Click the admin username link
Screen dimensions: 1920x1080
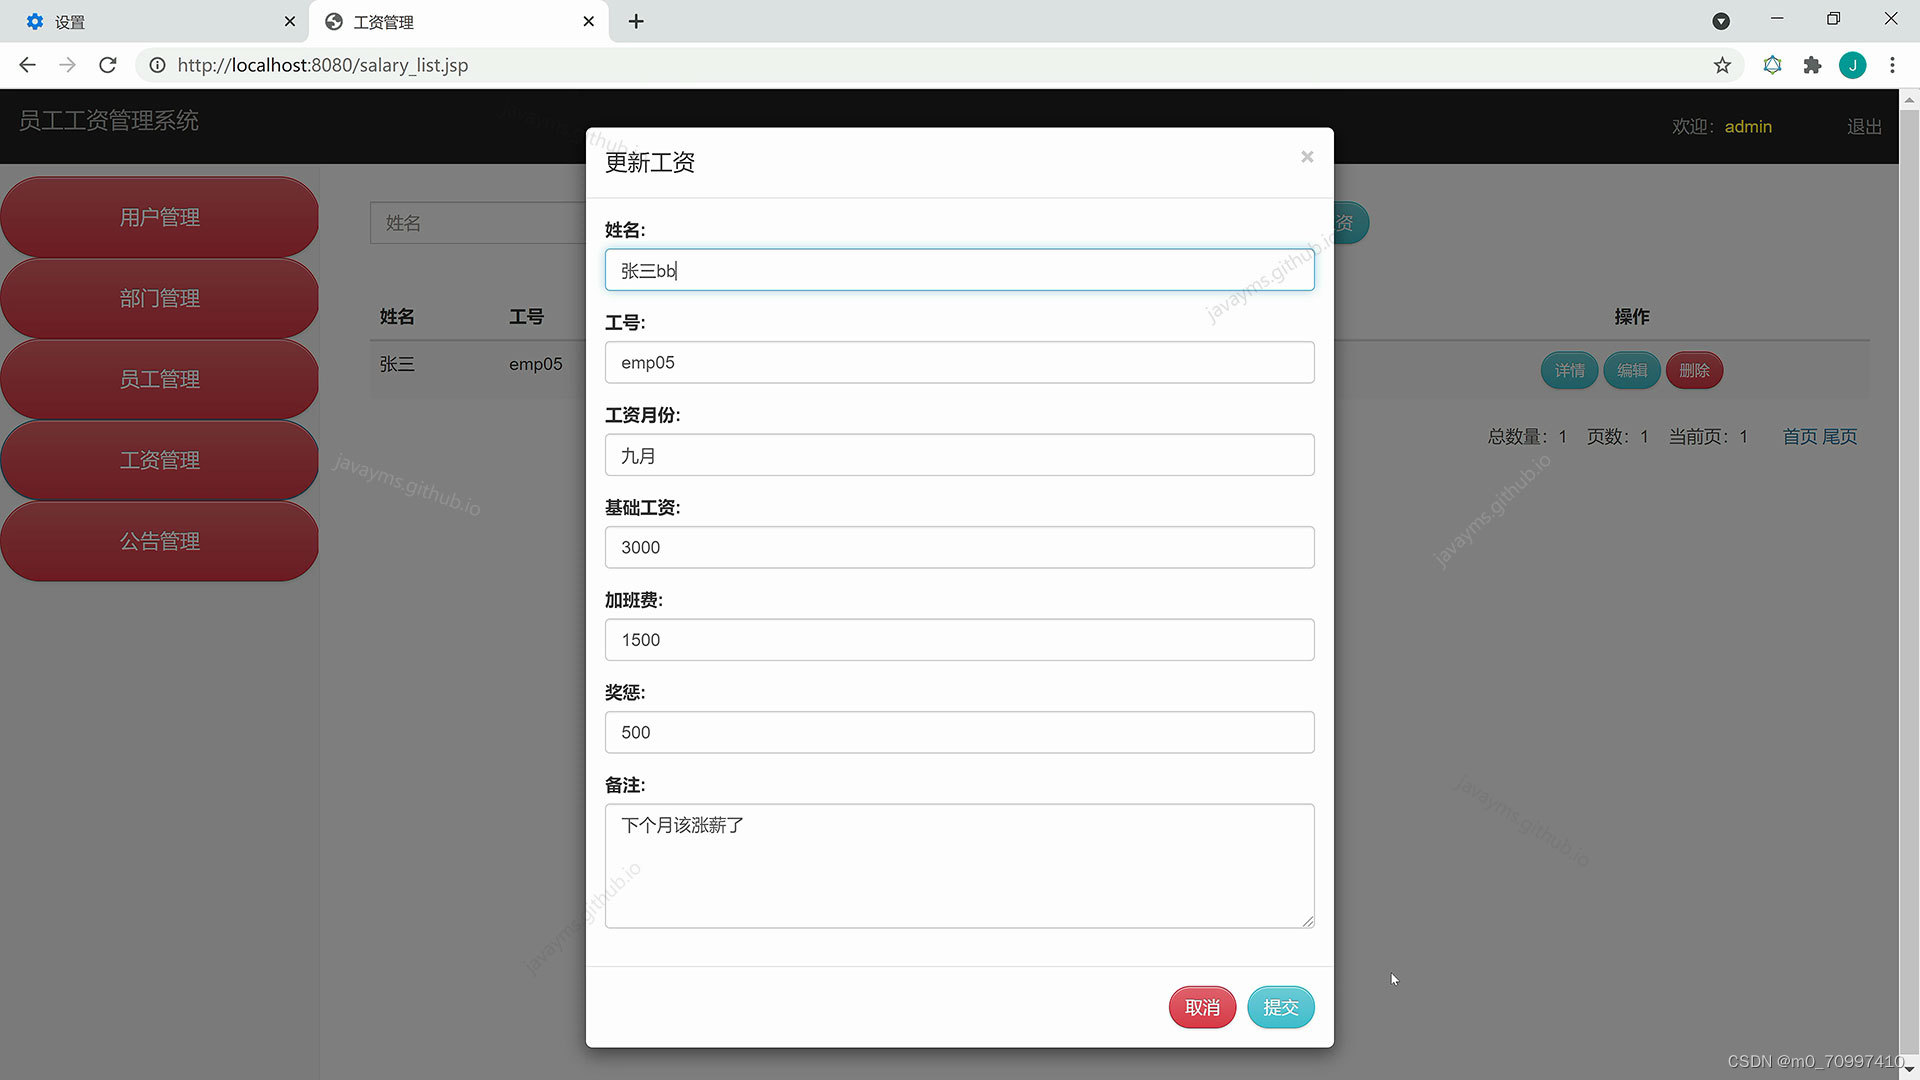click(1748, 127)
